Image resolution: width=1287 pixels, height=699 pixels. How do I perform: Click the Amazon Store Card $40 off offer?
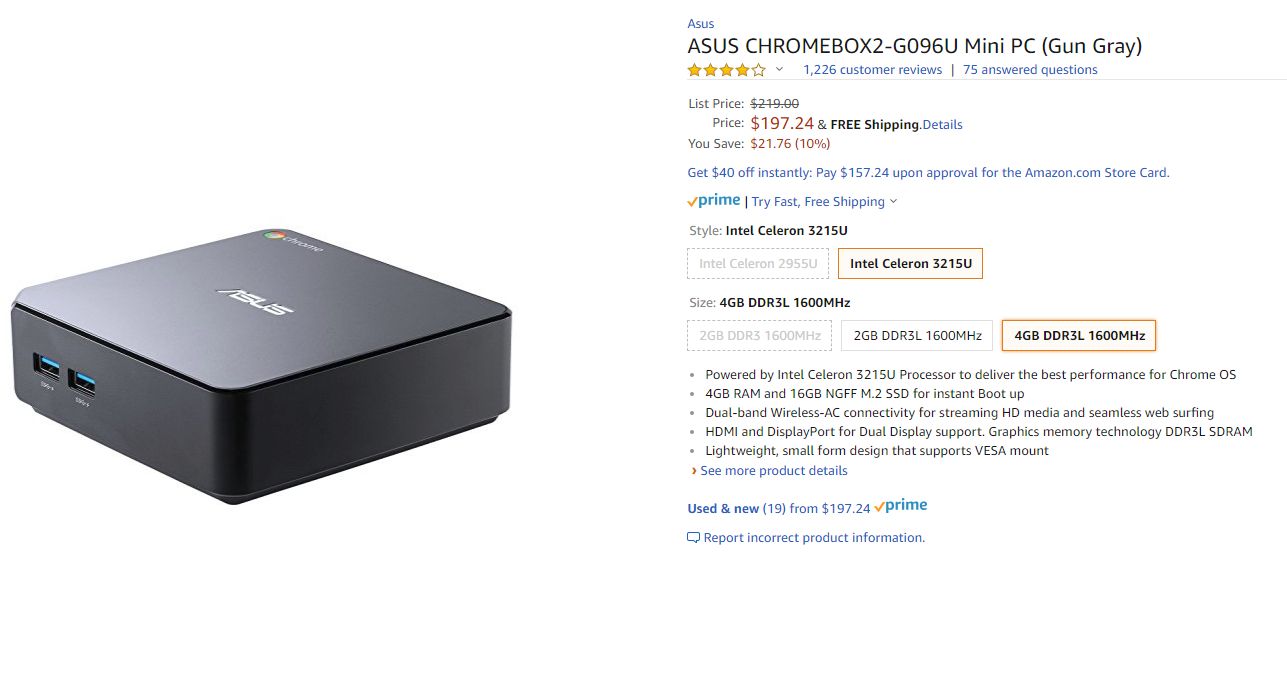click(x=928, y=173)
